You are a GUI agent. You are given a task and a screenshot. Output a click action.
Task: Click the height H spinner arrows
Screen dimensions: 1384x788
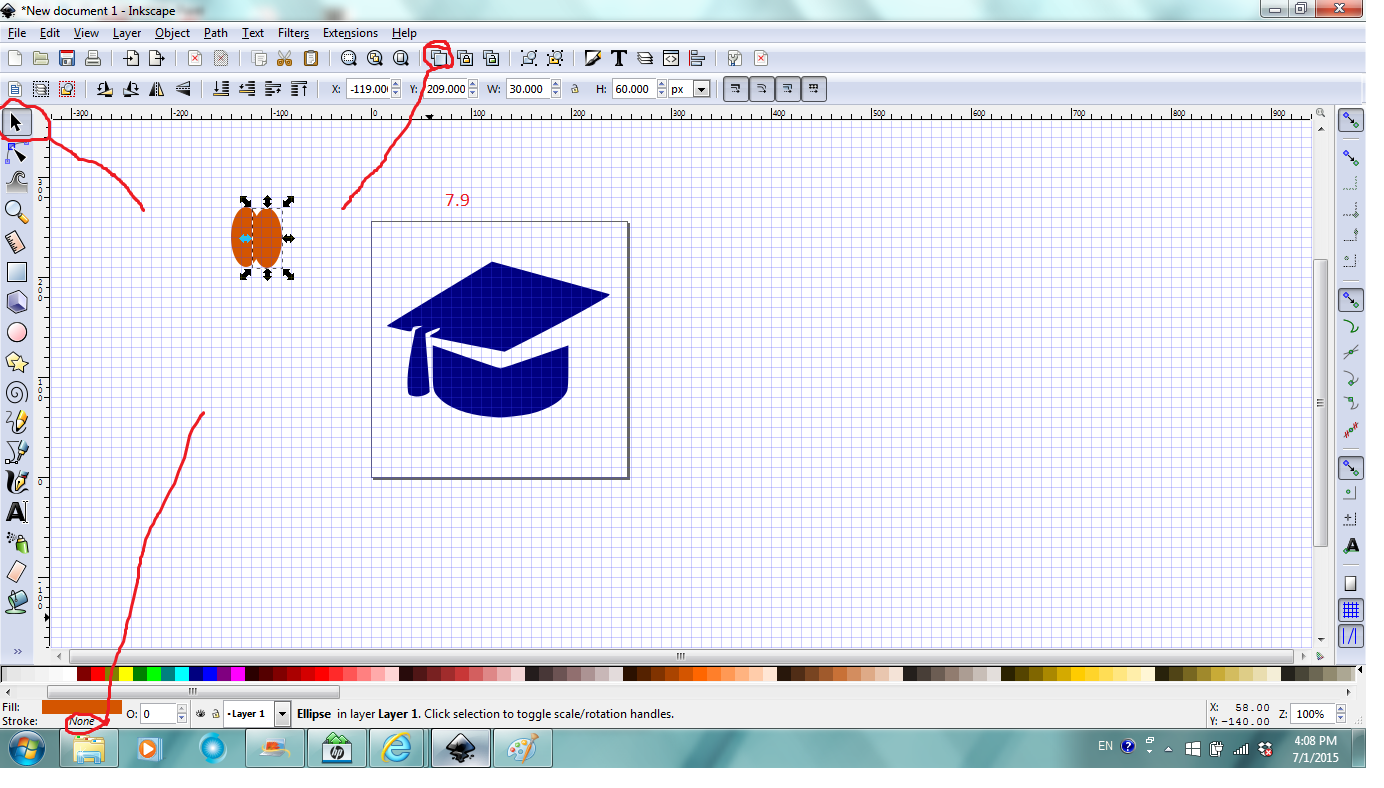point(662,89)
